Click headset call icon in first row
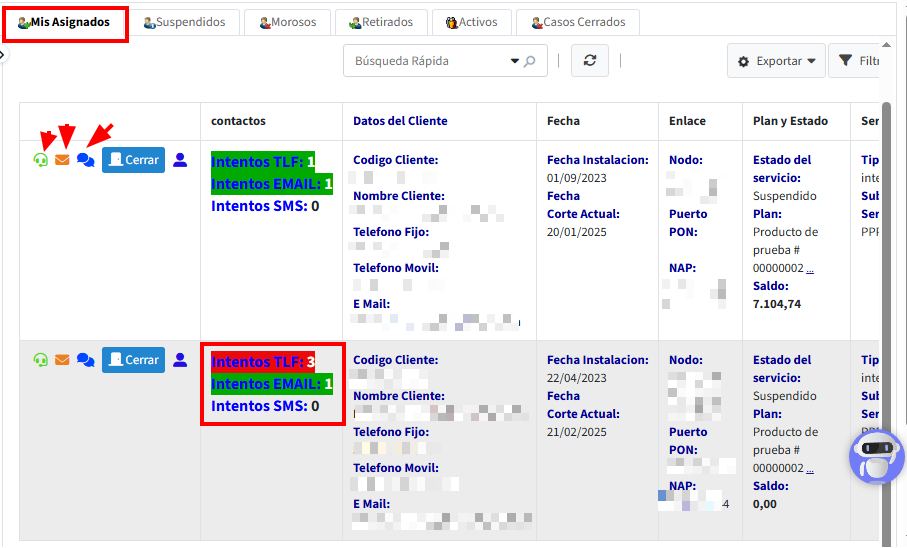 (x=41, y=160)
